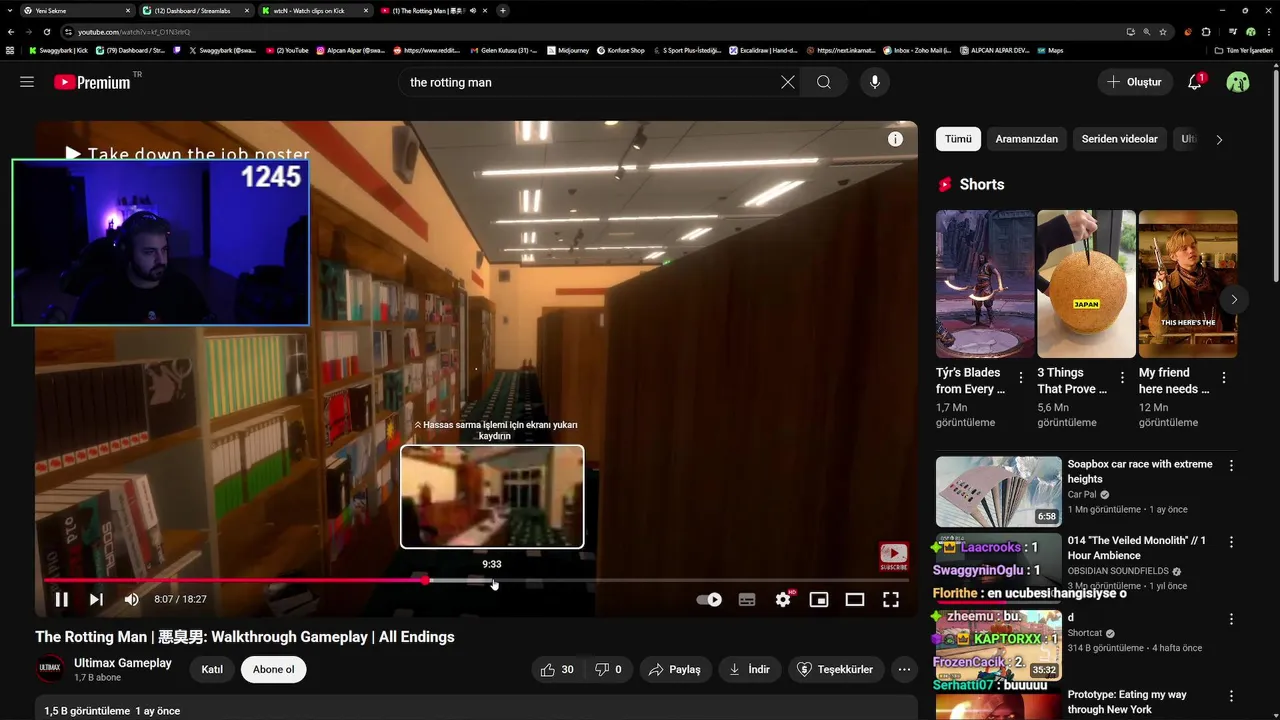The width and height of the screenshot is (1280, 720).
Task: Open the YouTube hamburger guide menu
Action: point(27,82)
